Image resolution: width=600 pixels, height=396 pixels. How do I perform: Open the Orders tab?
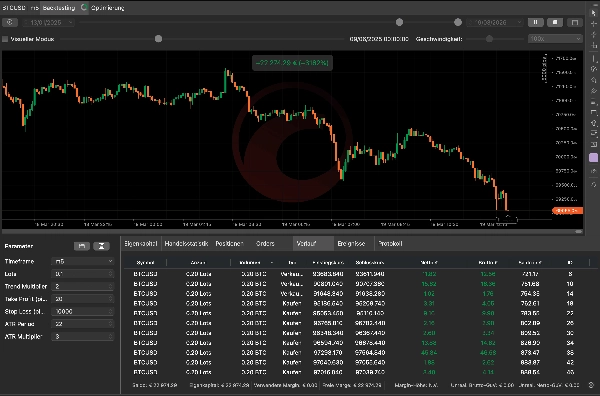[x=265, y=243]
